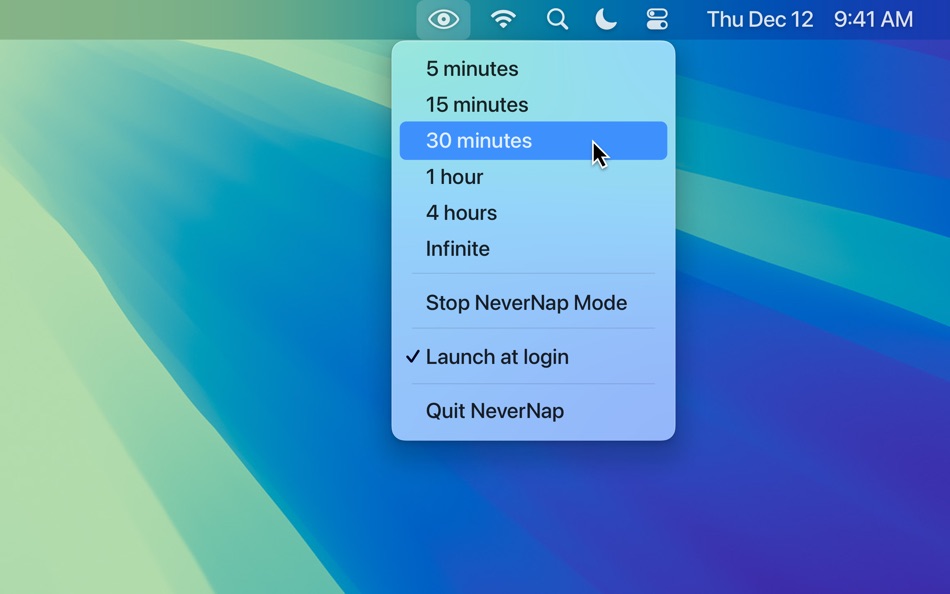Image resolution: width=950 pixels, height=594 pixels.
Task: Click the date Thu Dec 12
Action: (760, 19)
